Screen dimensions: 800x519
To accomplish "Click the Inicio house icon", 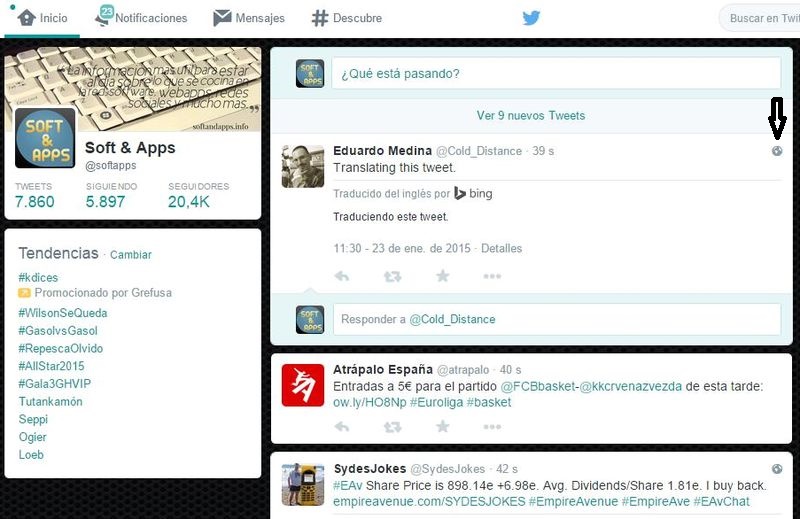I will (27, 18).
